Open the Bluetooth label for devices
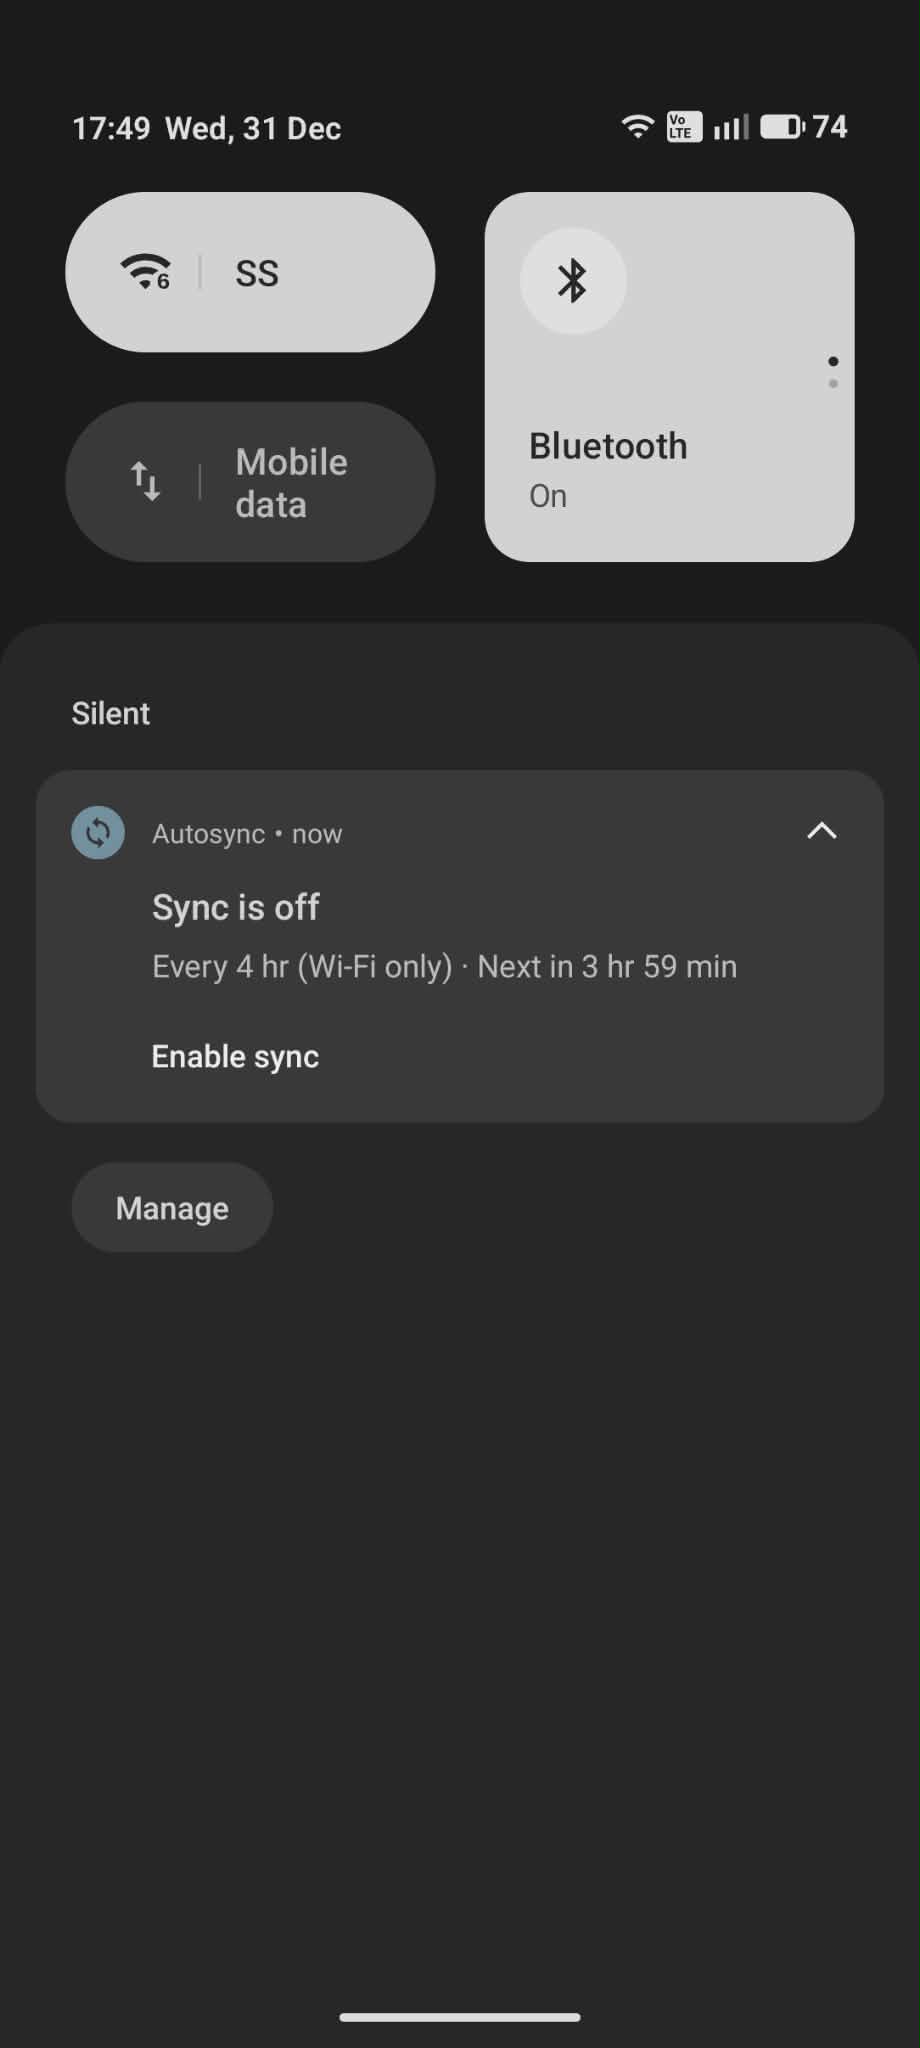The height and width of the screenshot is (2048, 920). coord(608,446)
